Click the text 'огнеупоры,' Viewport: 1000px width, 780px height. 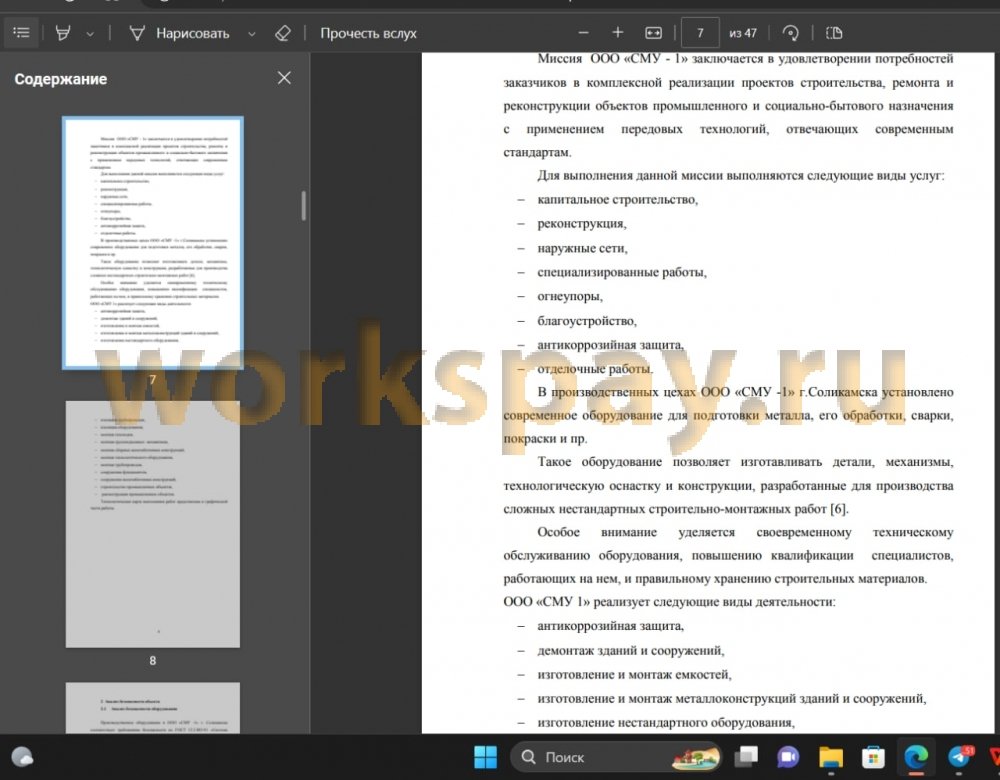[570, 297]
